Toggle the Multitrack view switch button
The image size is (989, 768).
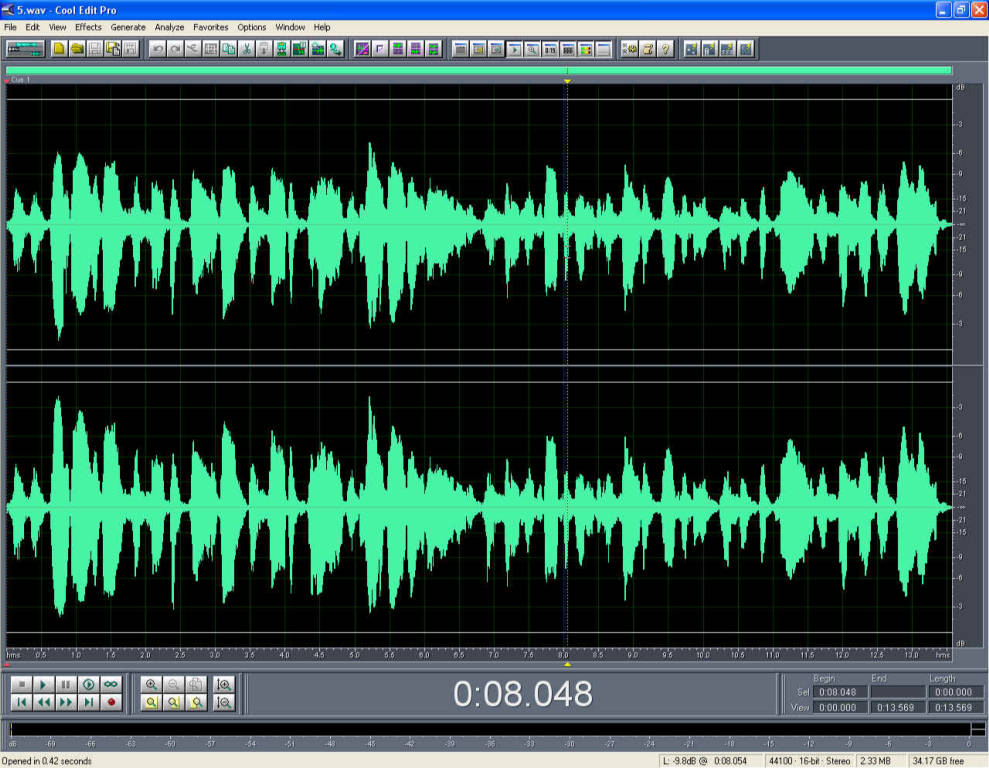click(24, 48)
